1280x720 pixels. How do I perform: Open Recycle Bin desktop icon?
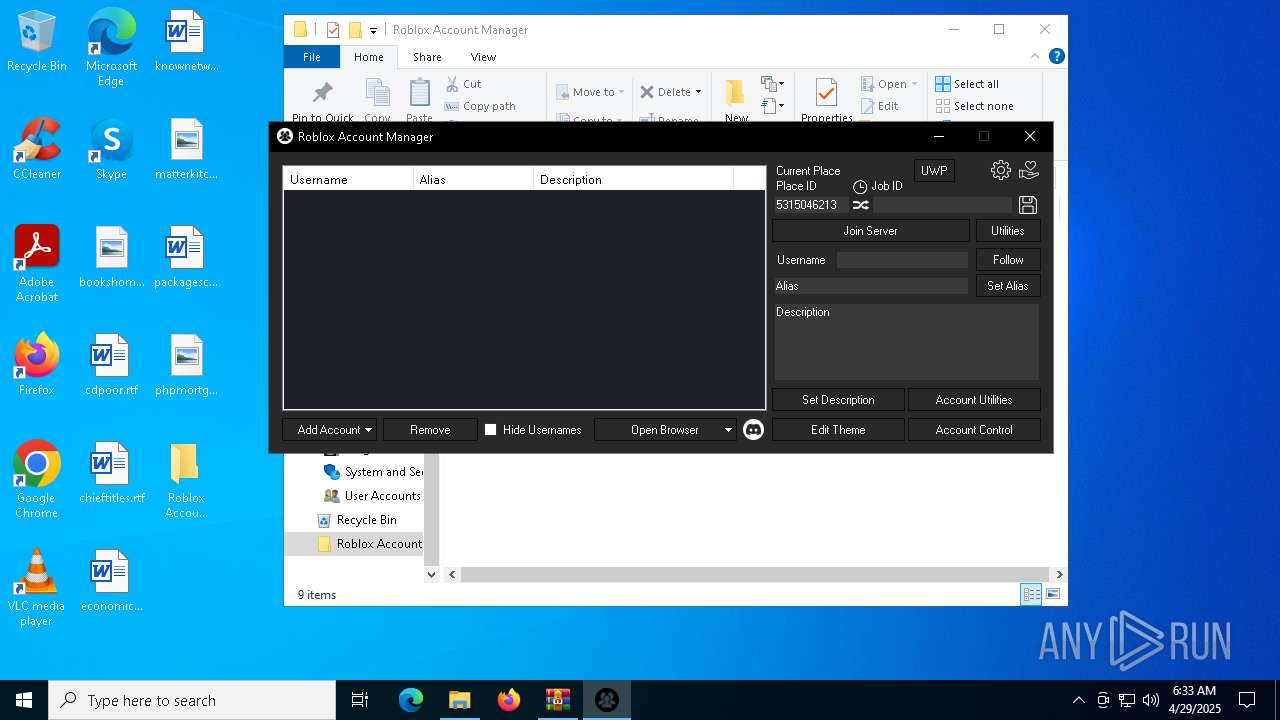click(x=37, y=42)
